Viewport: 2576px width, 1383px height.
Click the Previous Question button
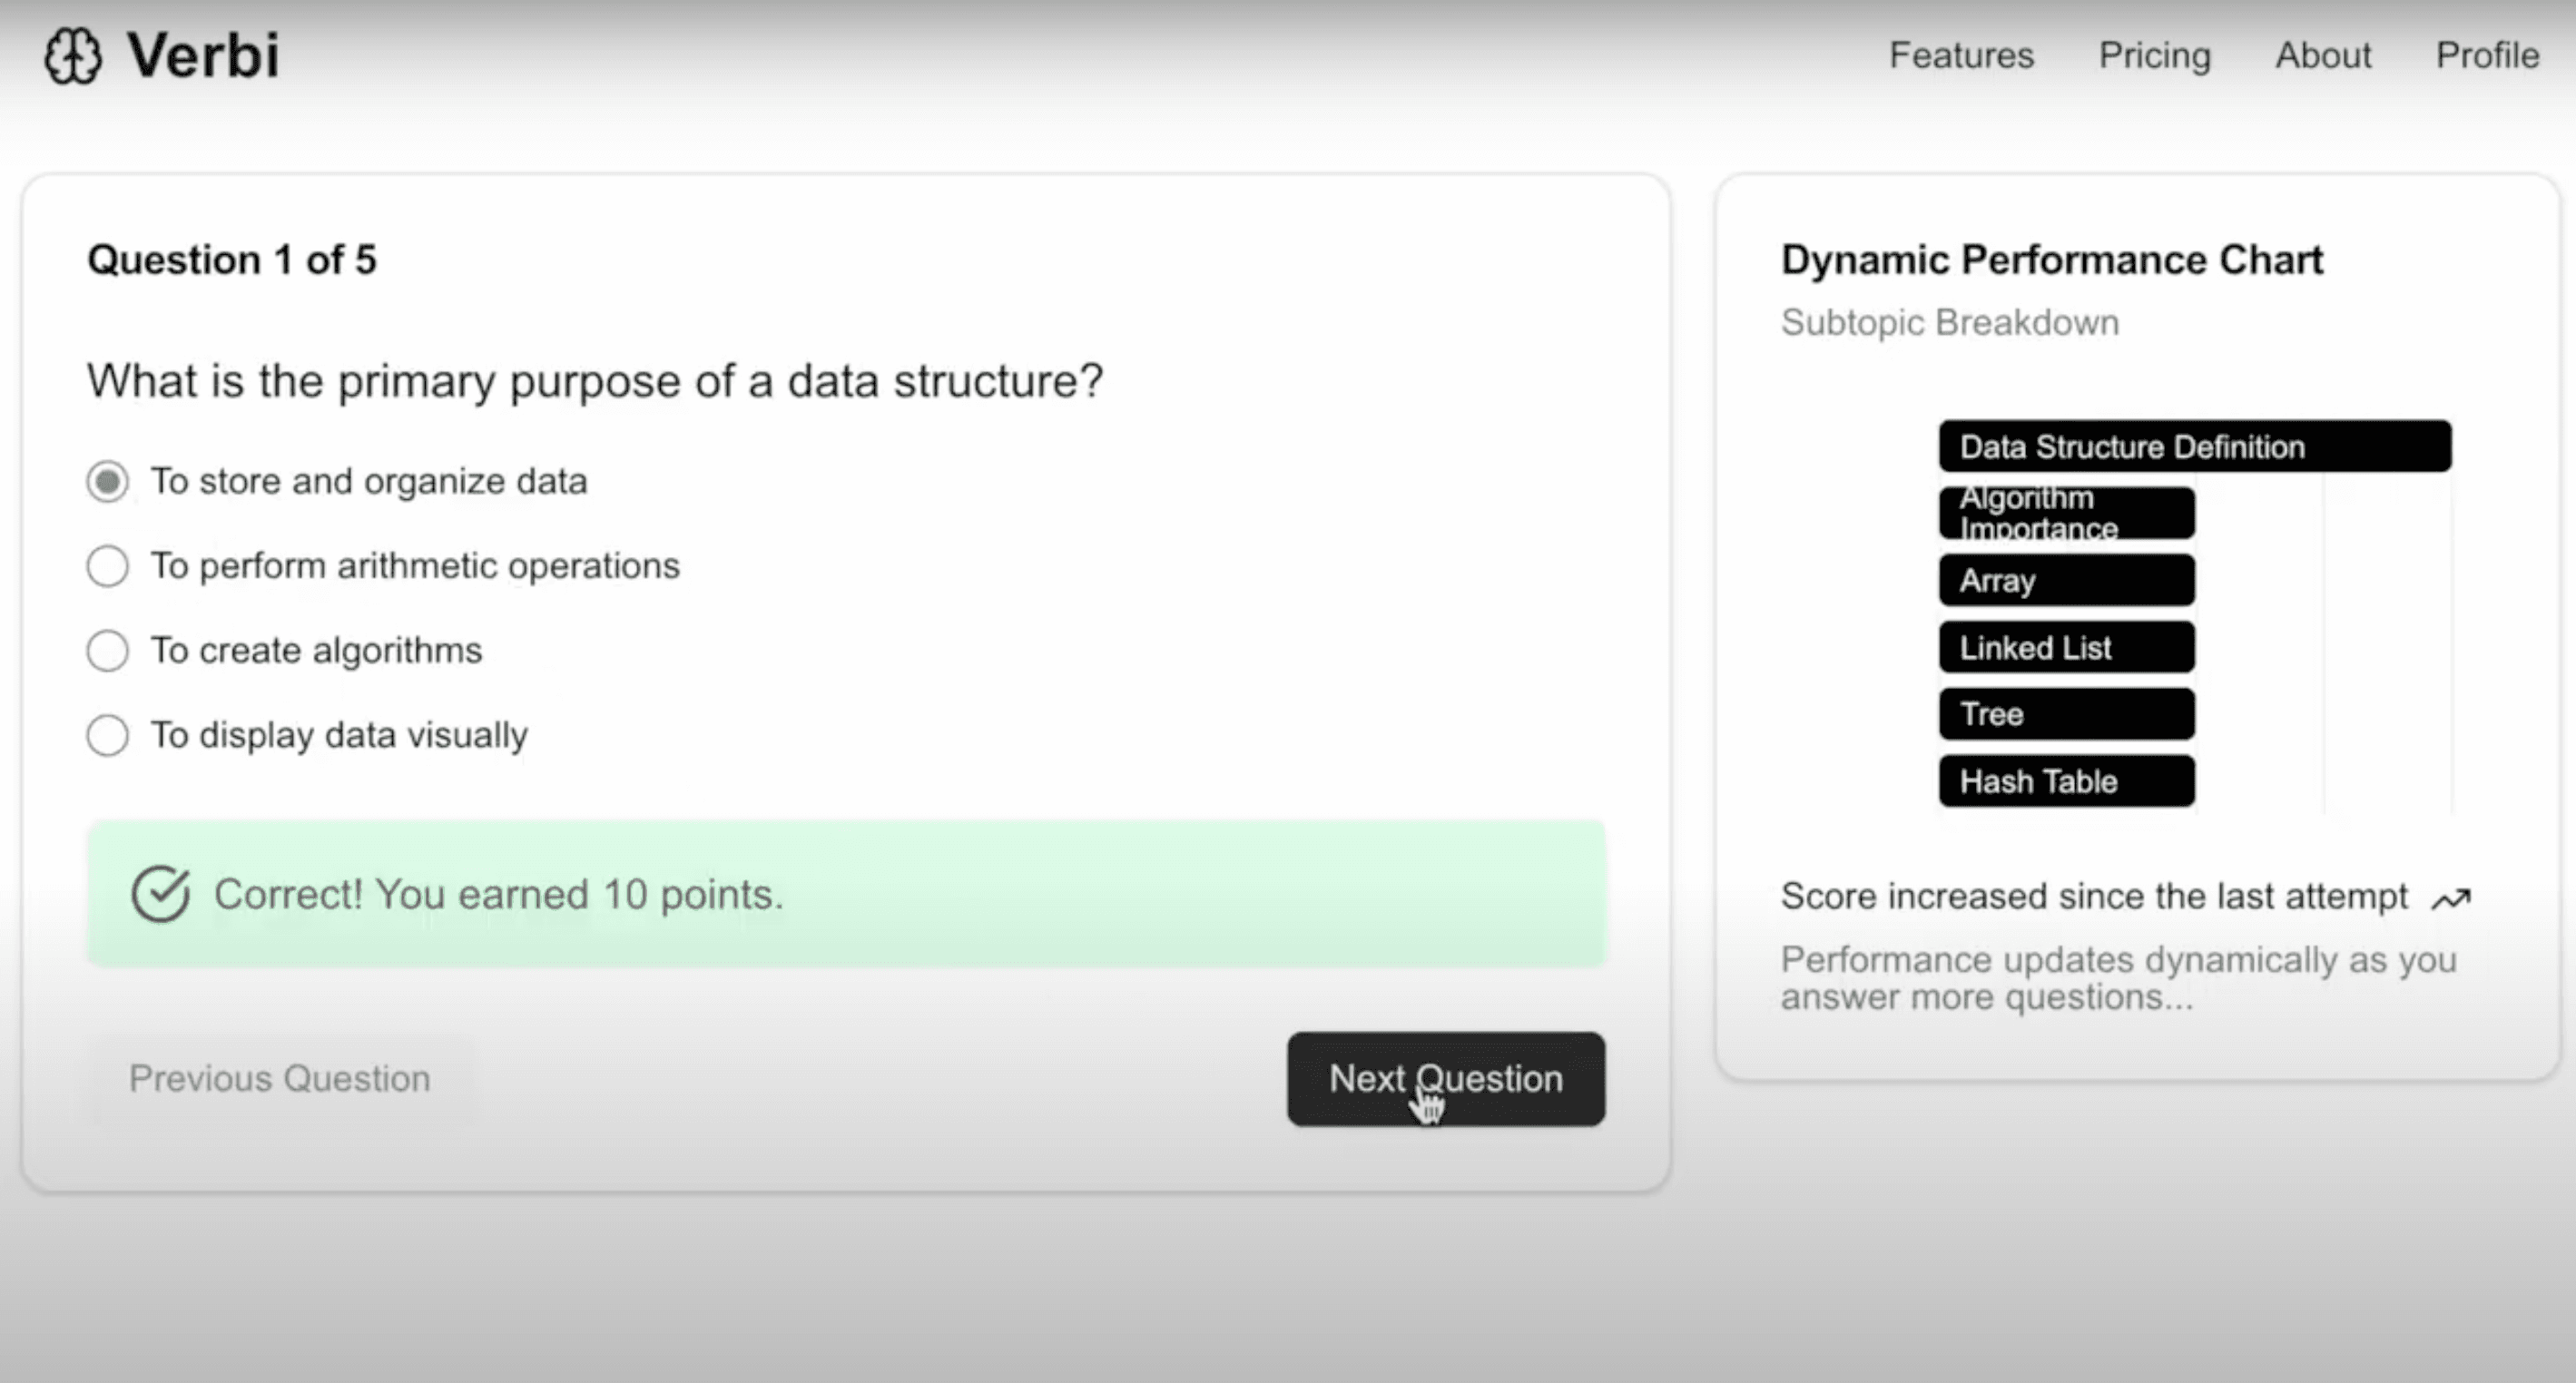280,1078
